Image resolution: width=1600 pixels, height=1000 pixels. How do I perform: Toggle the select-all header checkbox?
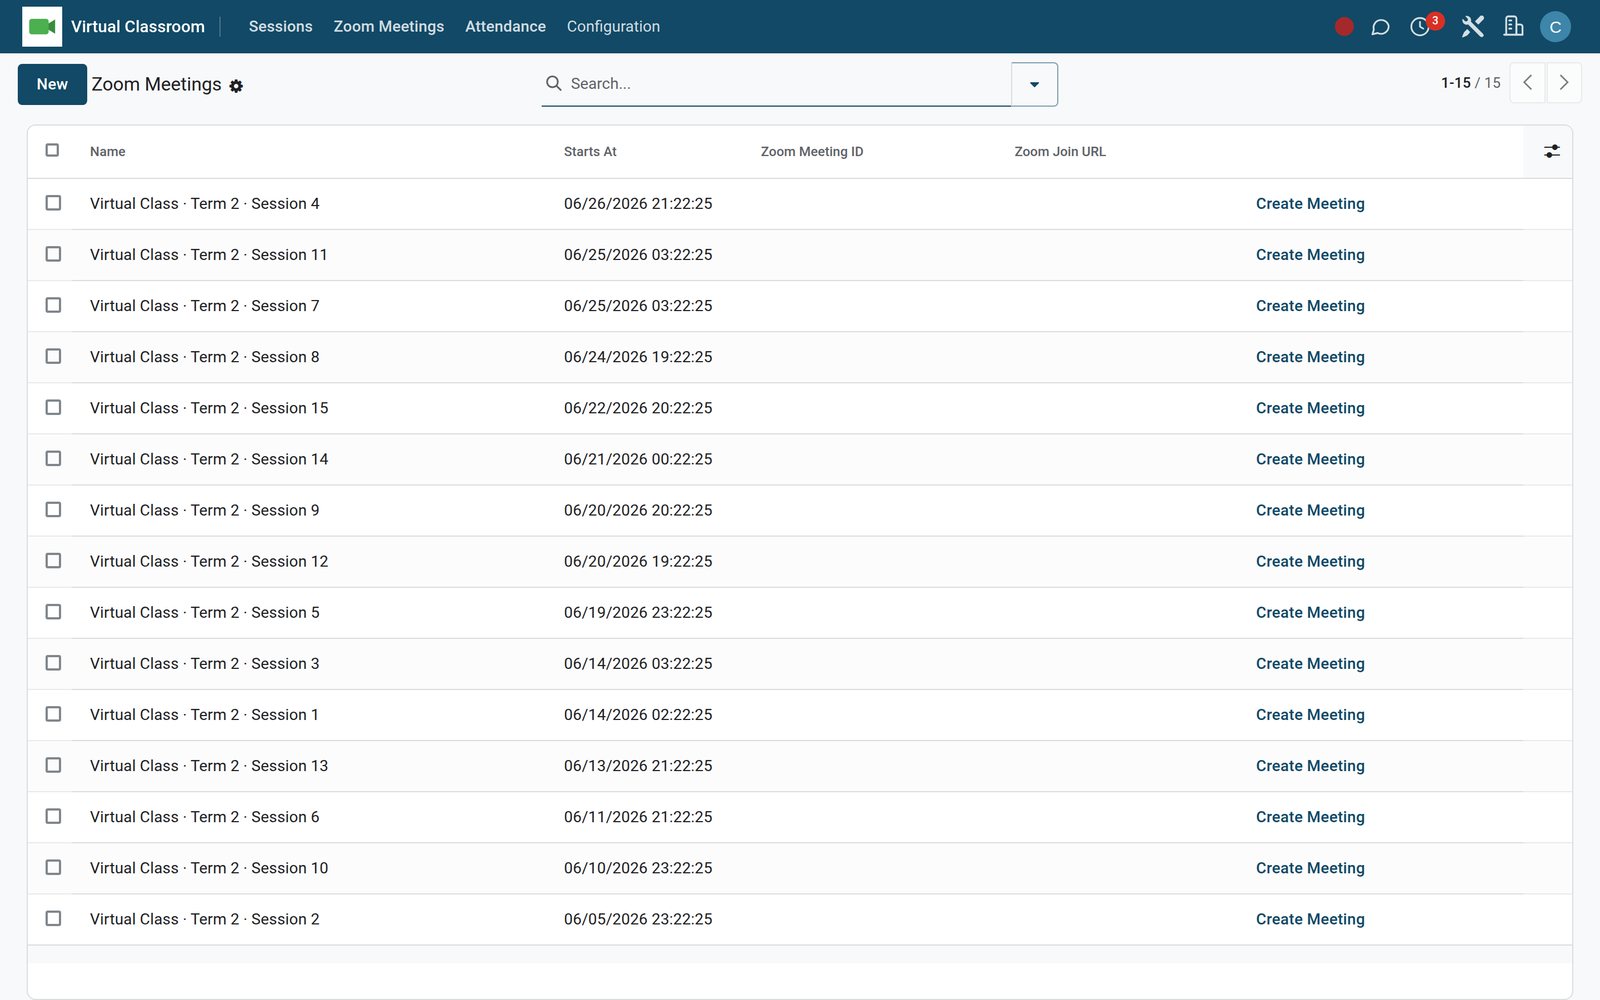[53, 150]
